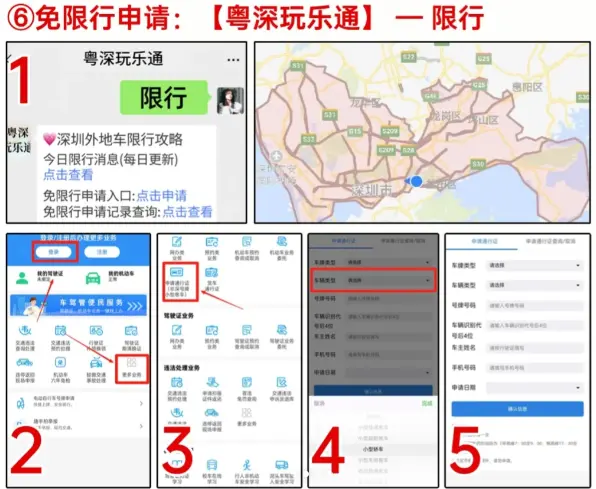Click the S31 road badge at the map's top left
The image size is (596, 489).
[x=298, y=66]
